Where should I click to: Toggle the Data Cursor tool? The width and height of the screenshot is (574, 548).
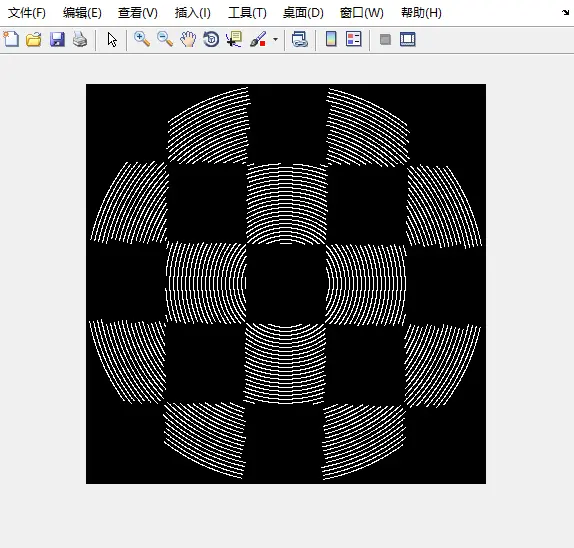(234, 39)
